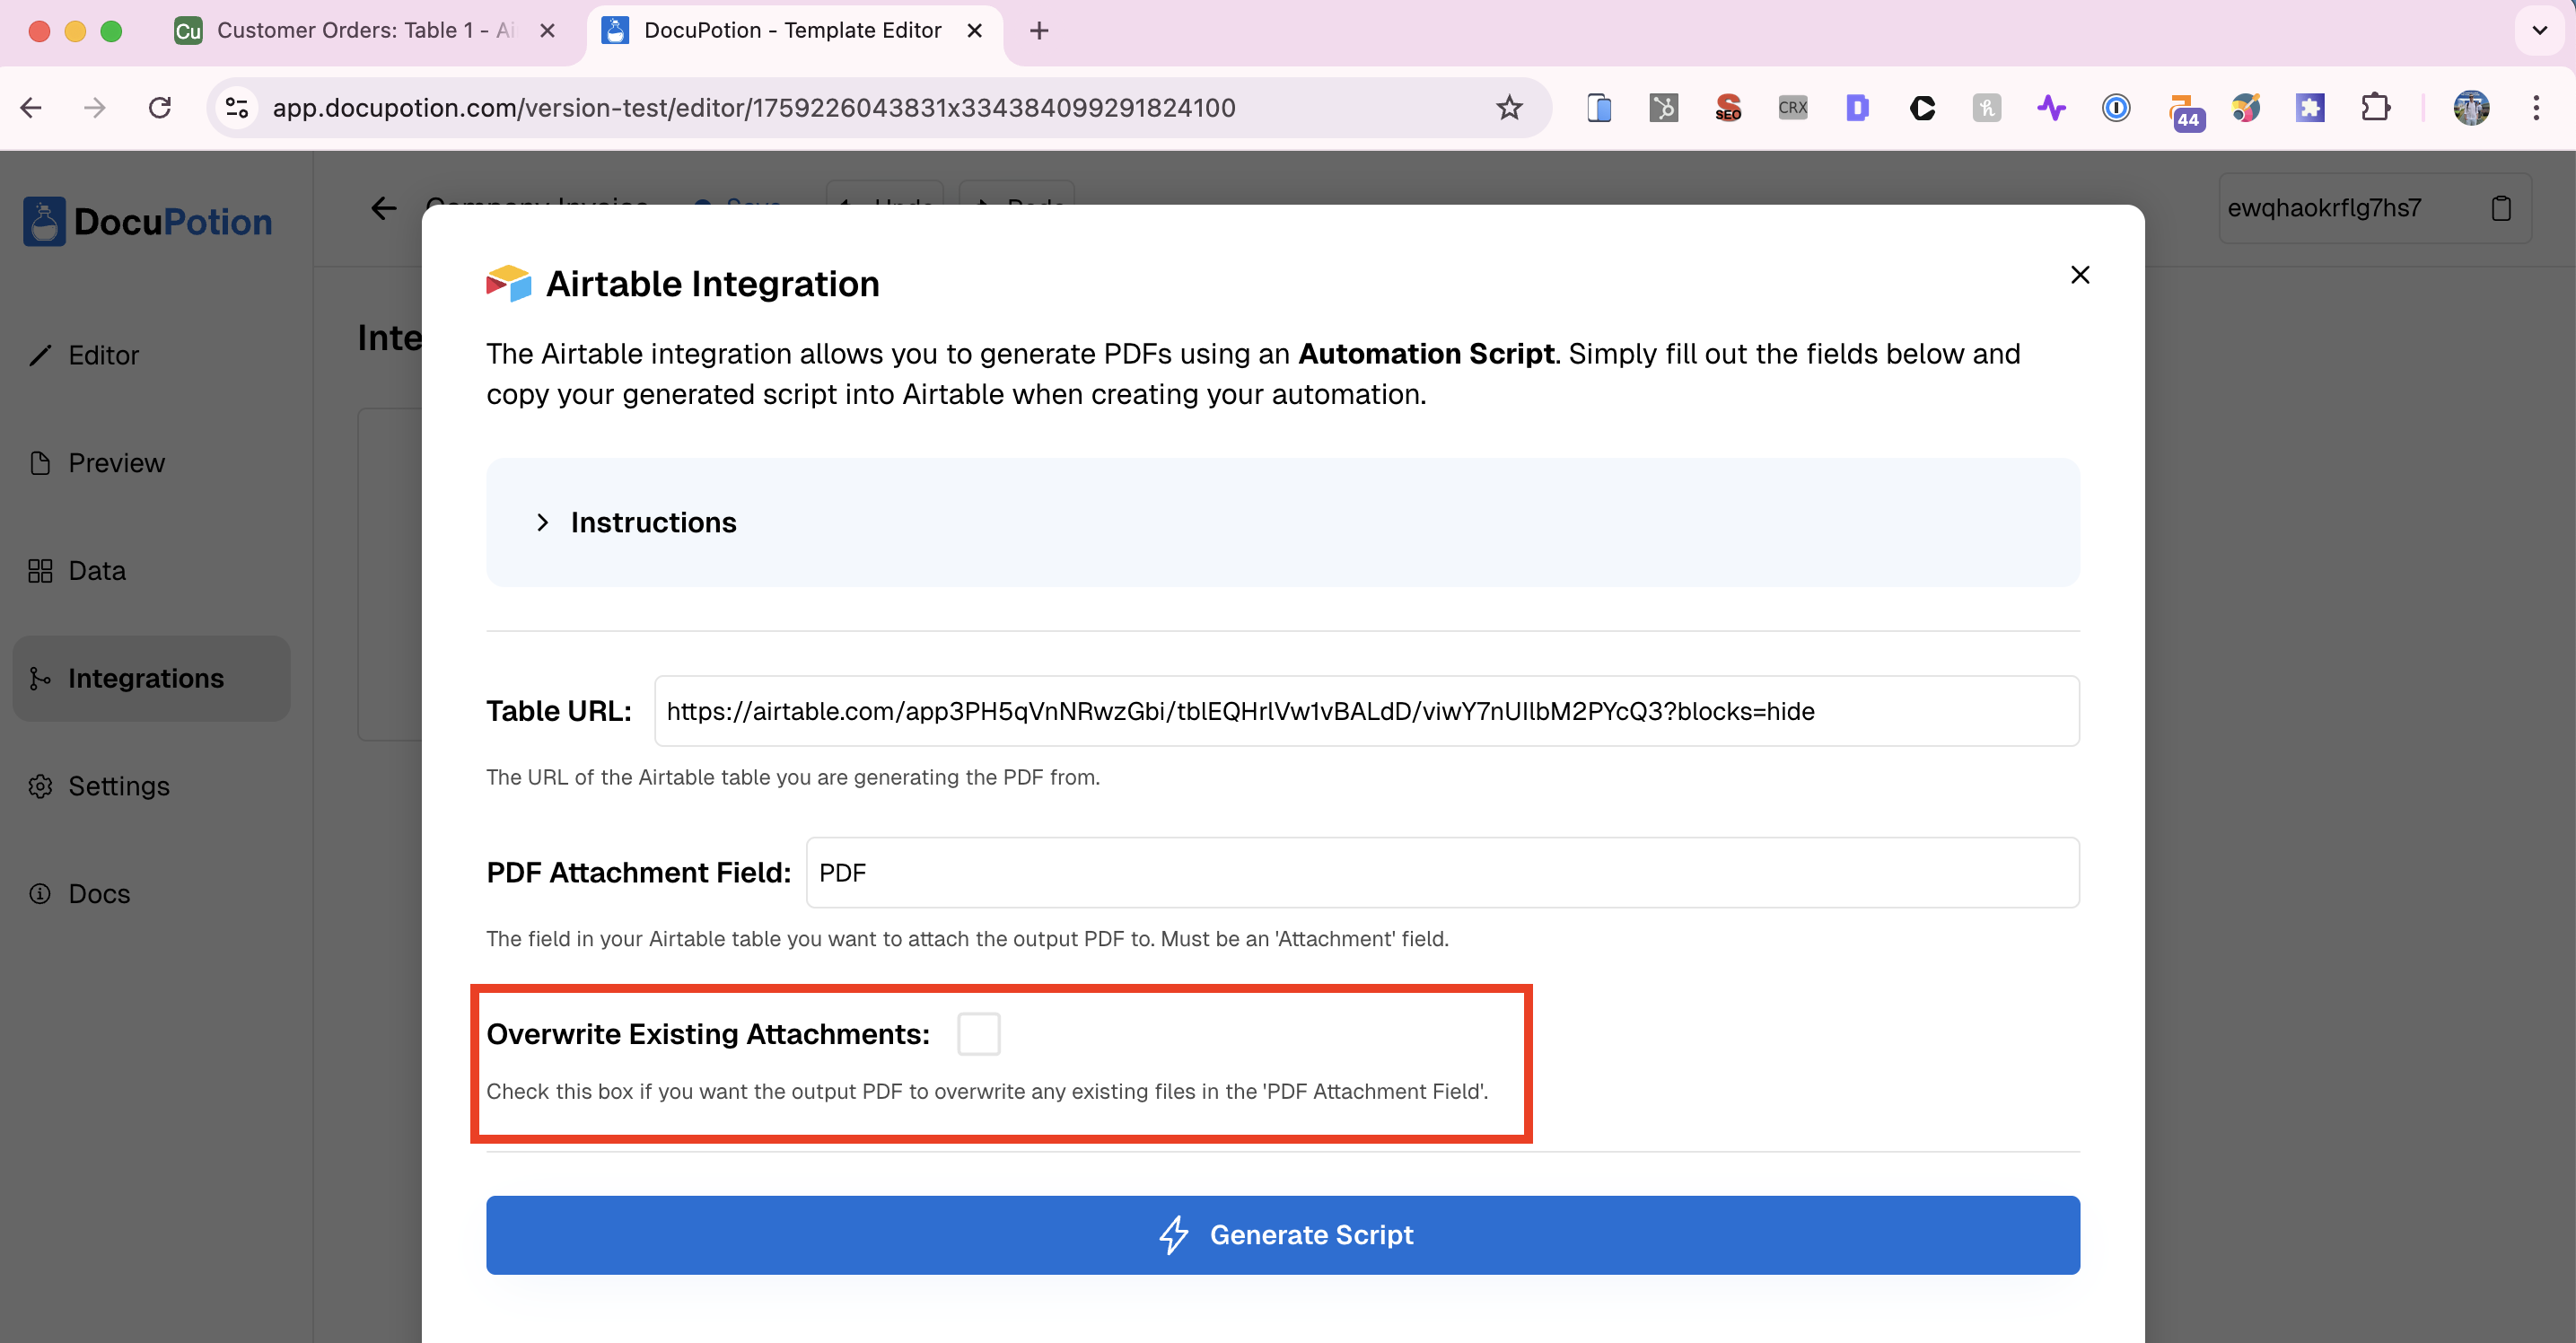Reload the current page
The height and width of the screenshot is (1343, 2576).
160,107
